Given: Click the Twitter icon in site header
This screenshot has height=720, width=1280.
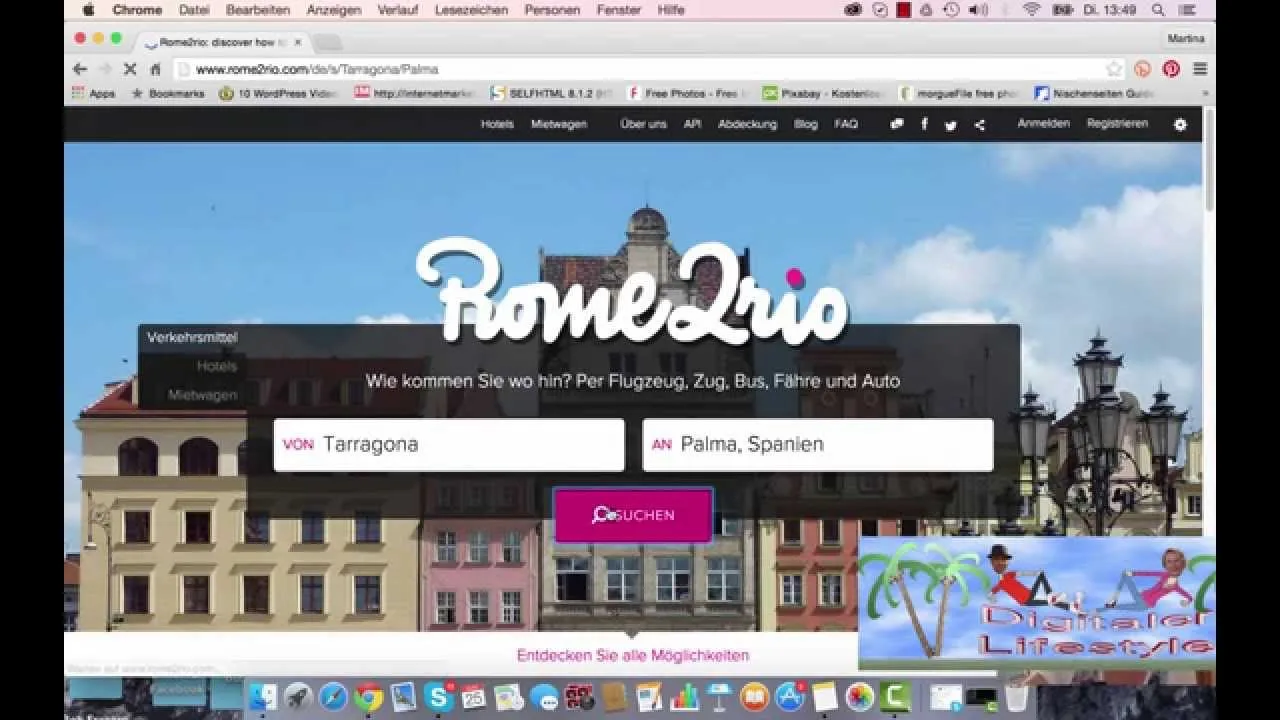Looking at the screenshot, I should click(x=951, y=125).
